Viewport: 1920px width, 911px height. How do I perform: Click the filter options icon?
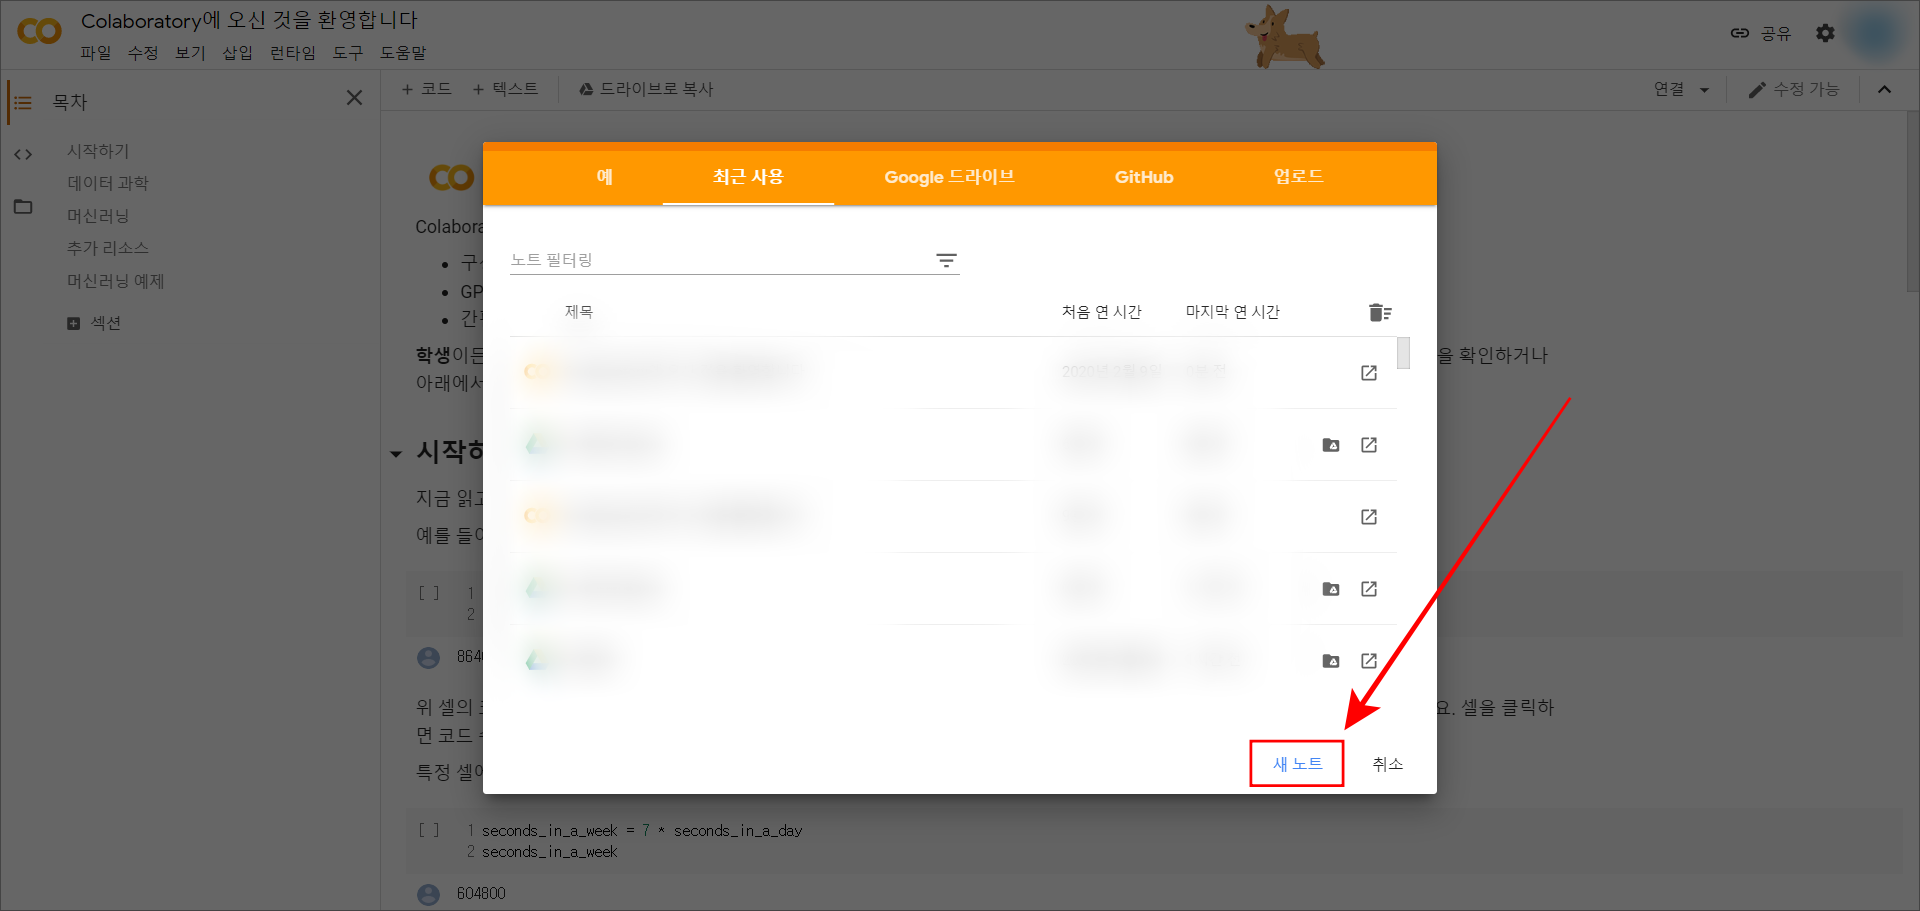[946, 260]
